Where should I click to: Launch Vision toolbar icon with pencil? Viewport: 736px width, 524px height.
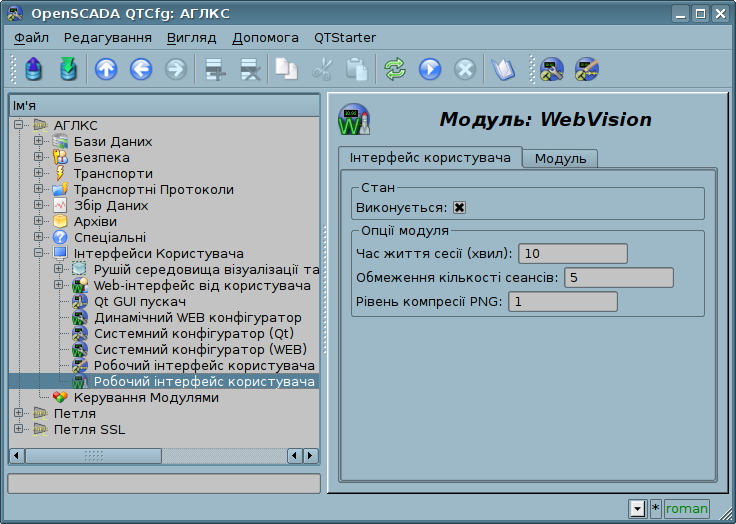click(x=587, y=69)
